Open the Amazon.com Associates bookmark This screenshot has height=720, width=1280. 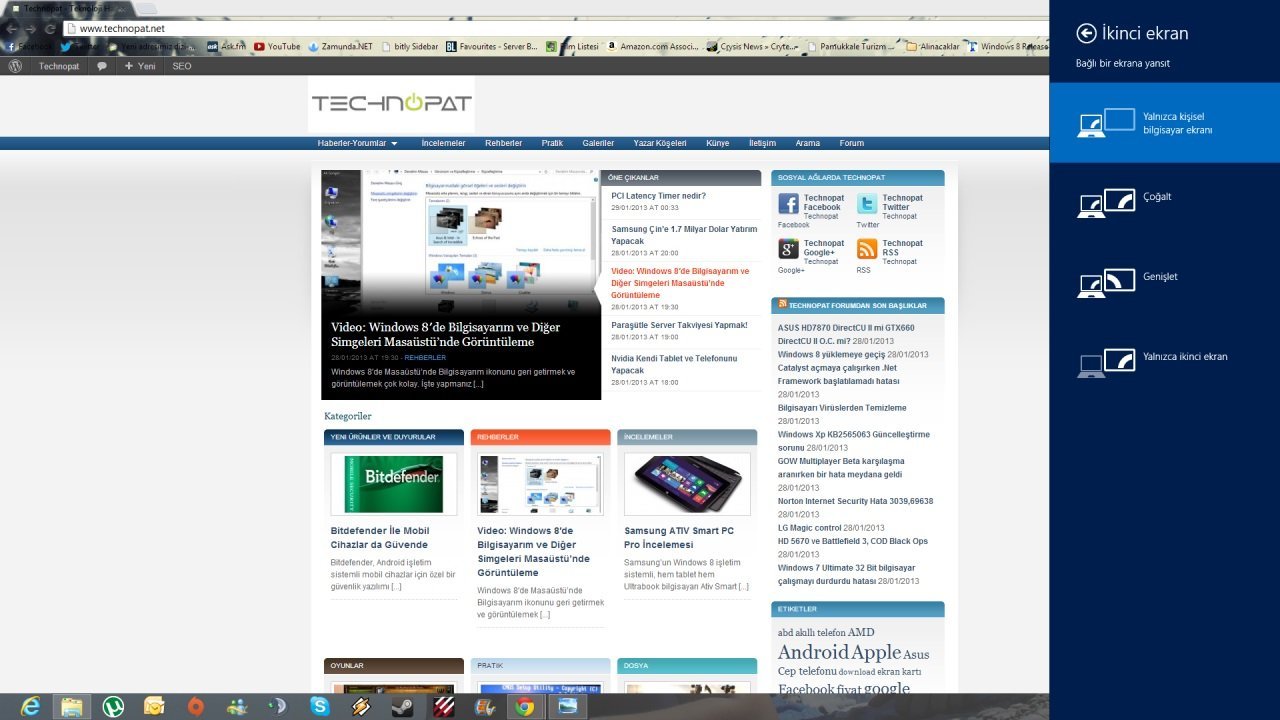[x=651, y=46]
